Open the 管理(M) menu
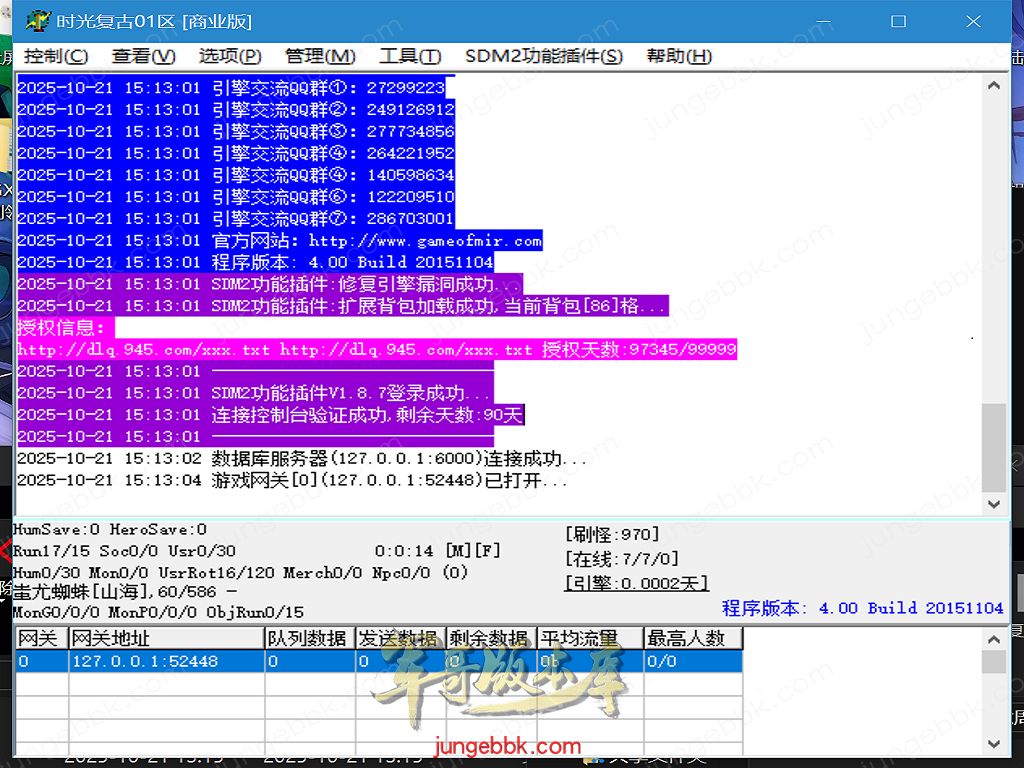 [320, 56]
